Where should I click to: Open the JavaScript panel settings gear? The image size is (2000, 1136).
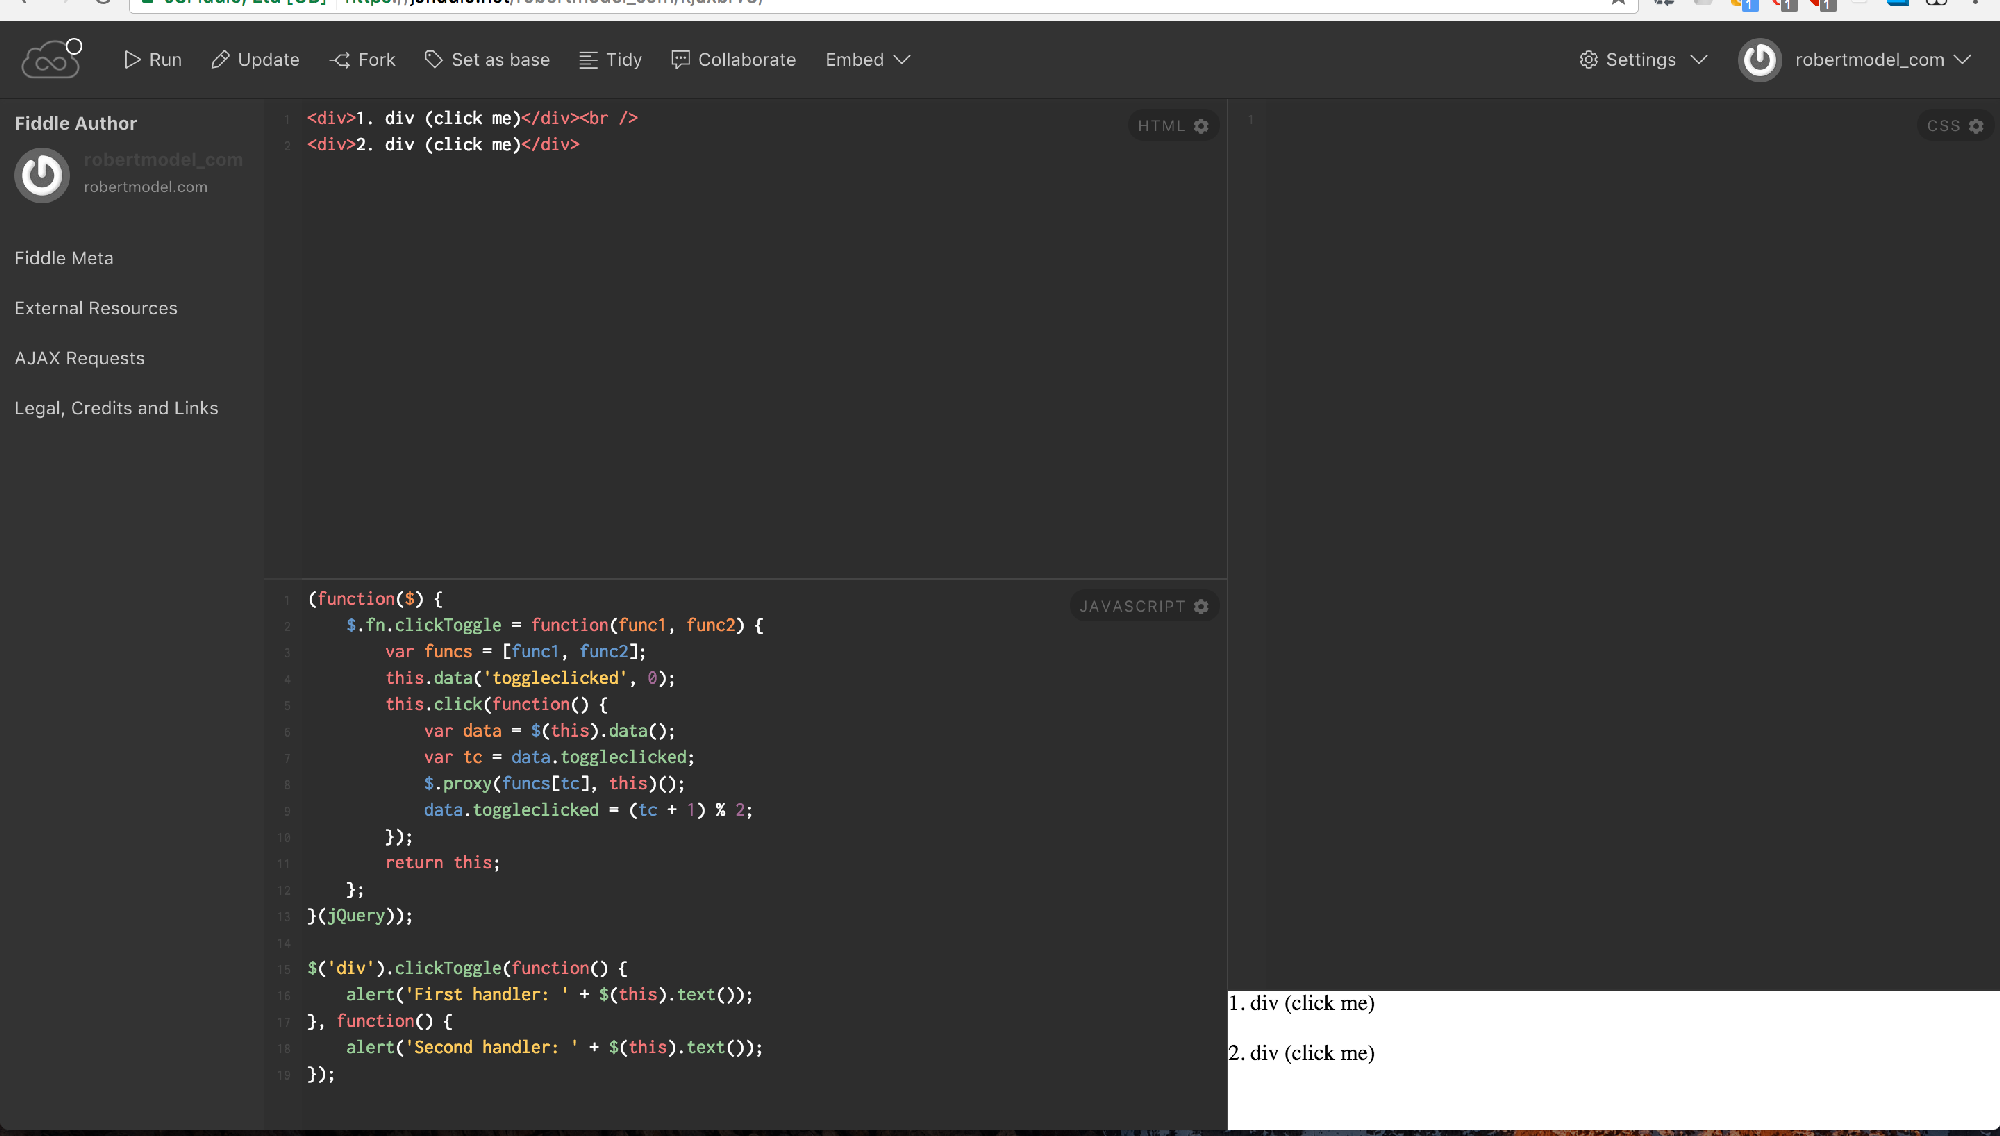[1200, 606]
